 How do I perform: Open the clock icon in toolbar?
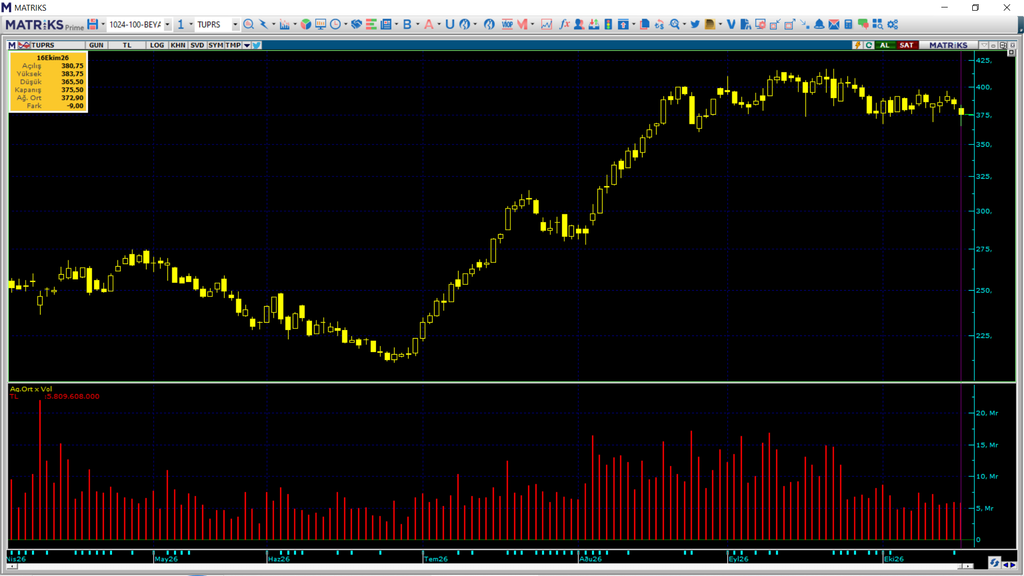click(335, 24)
